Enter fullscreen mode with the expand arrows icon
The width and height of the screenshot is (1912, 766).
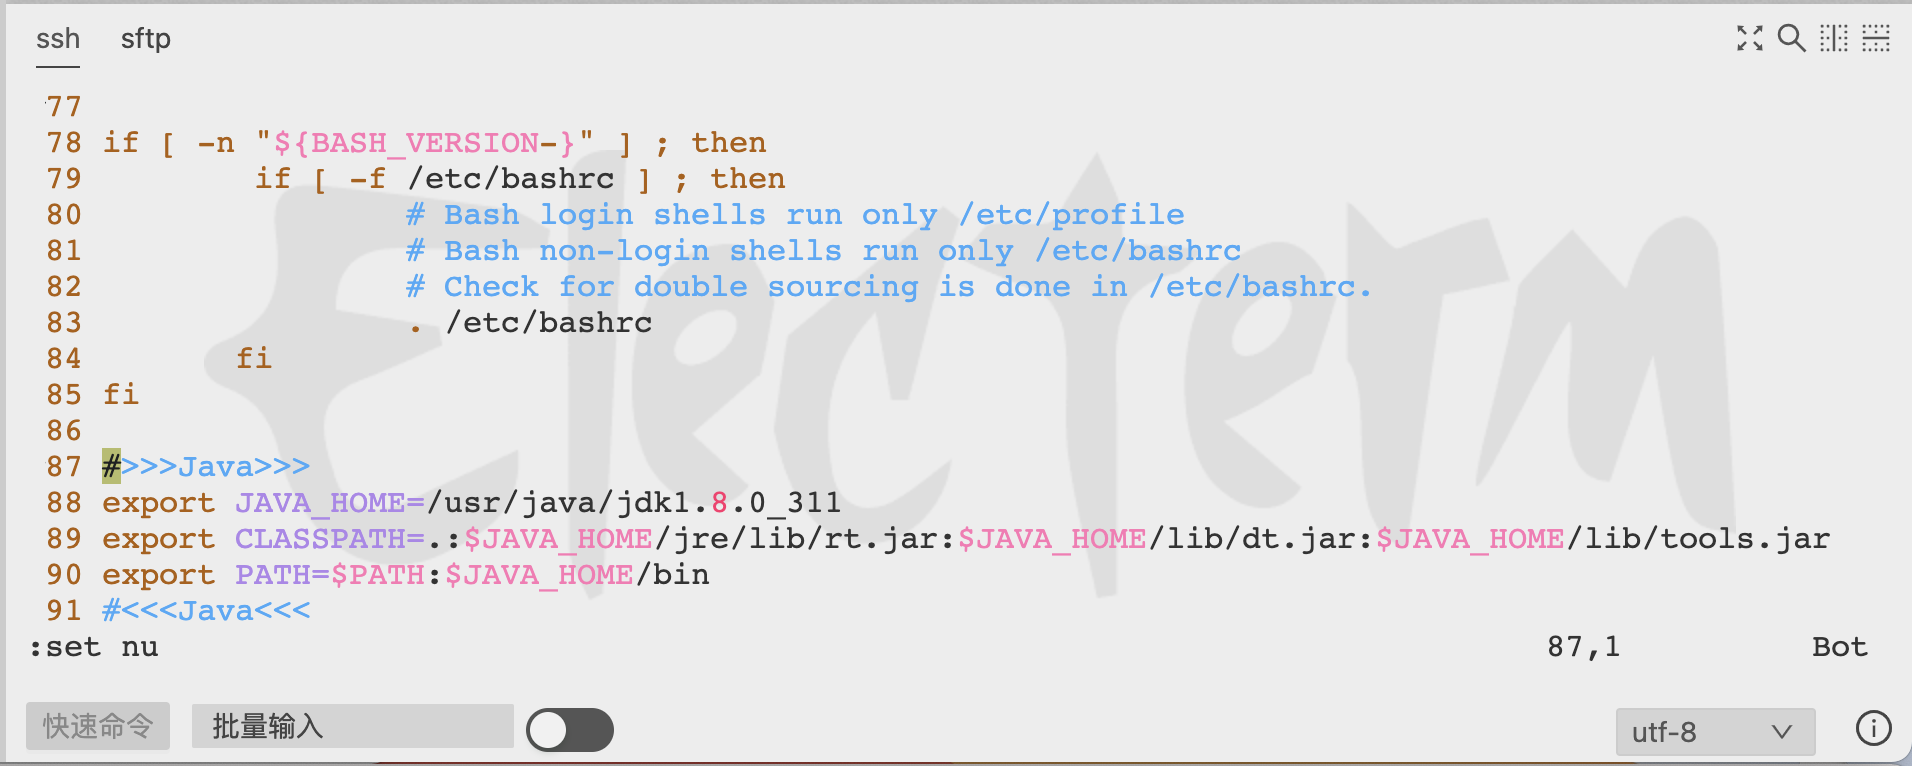1750,39
